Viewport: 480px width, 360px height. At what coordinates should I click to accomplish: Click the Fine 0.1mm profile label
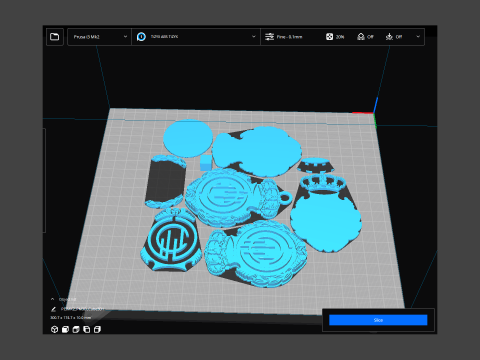tap(289, 37)
